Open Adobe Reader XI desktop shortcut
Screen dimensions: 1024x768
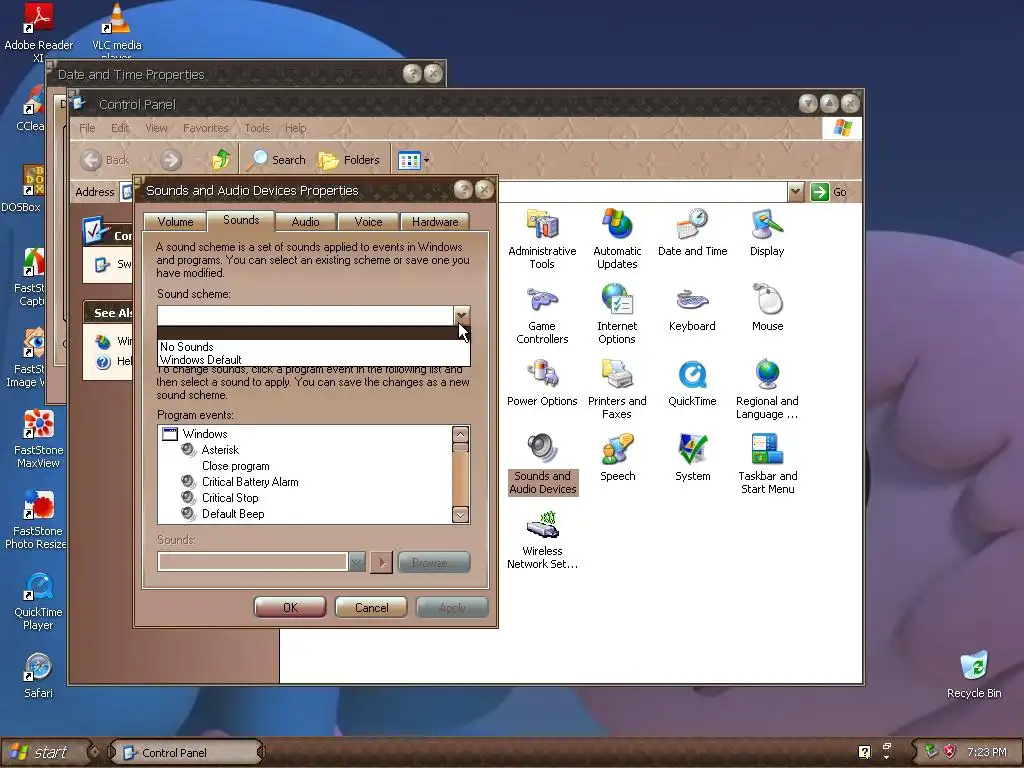coord(38,31)
